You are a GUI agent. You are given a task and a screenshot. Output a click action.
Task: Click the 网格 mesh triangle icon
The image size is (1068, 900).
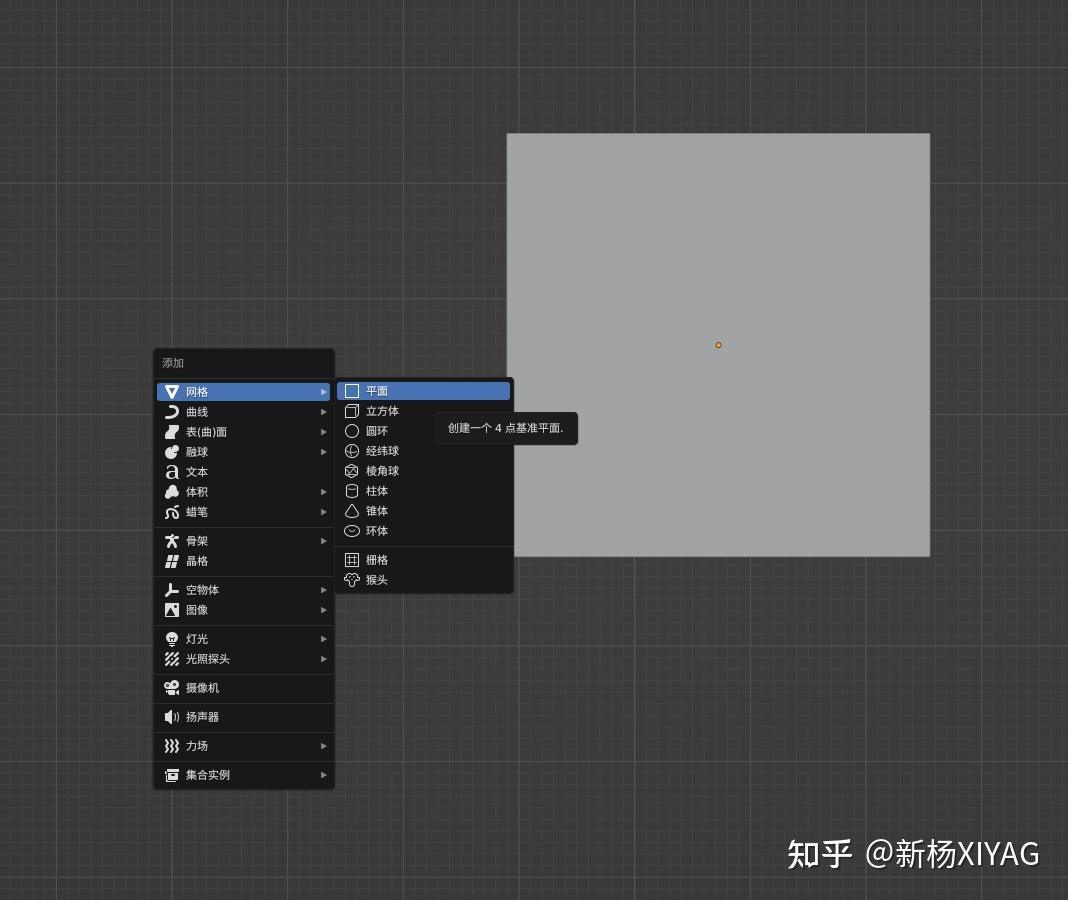click(172, 392)
